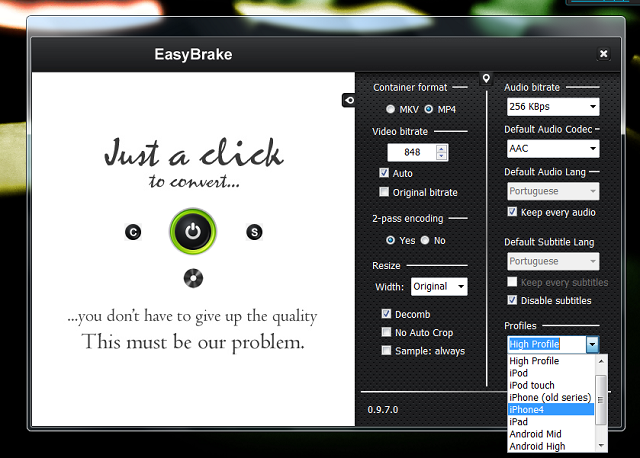The height and width of the screenshot is (458, 640).
Task: Click the green power convert button
Action: [193, 231]
